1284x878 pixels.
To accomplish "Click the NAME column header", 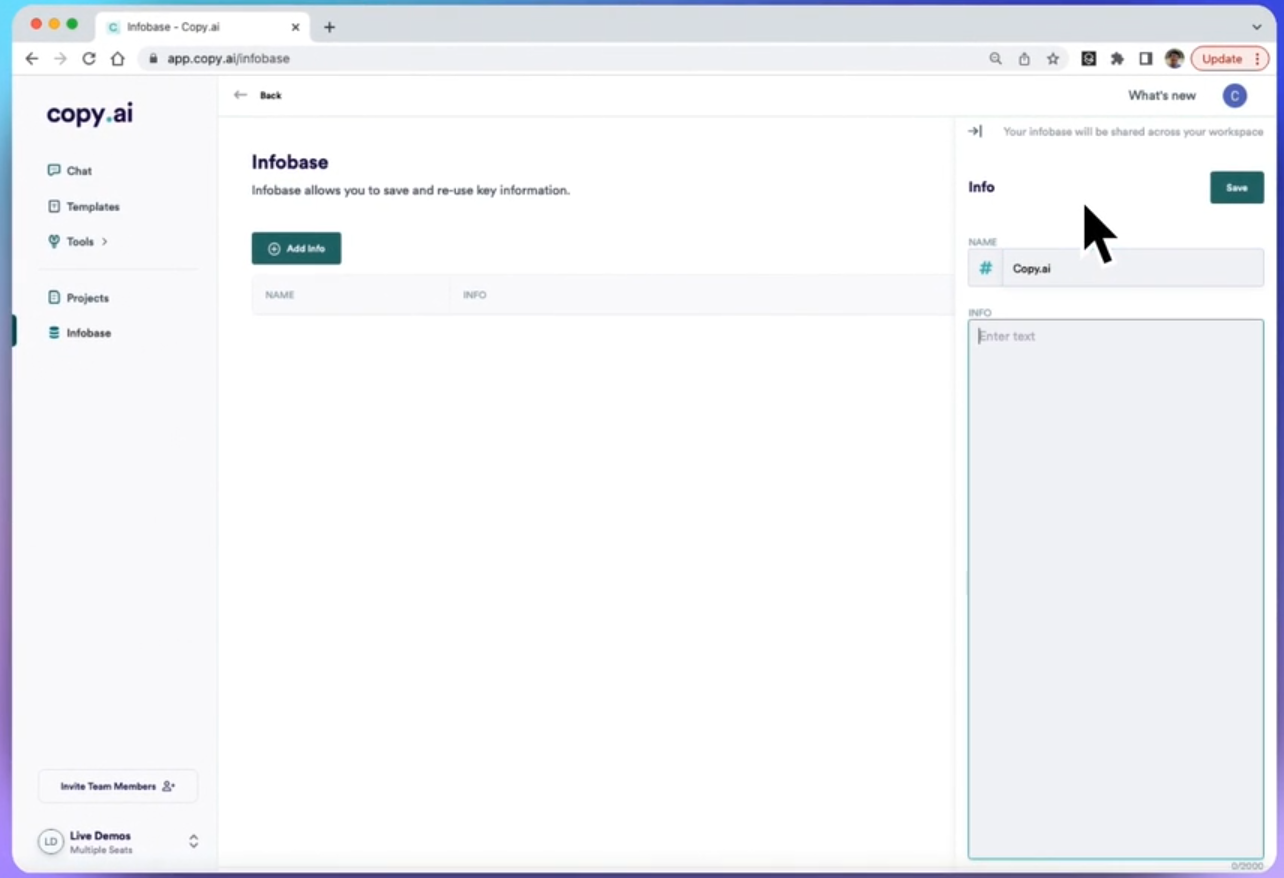I will 280,295.
